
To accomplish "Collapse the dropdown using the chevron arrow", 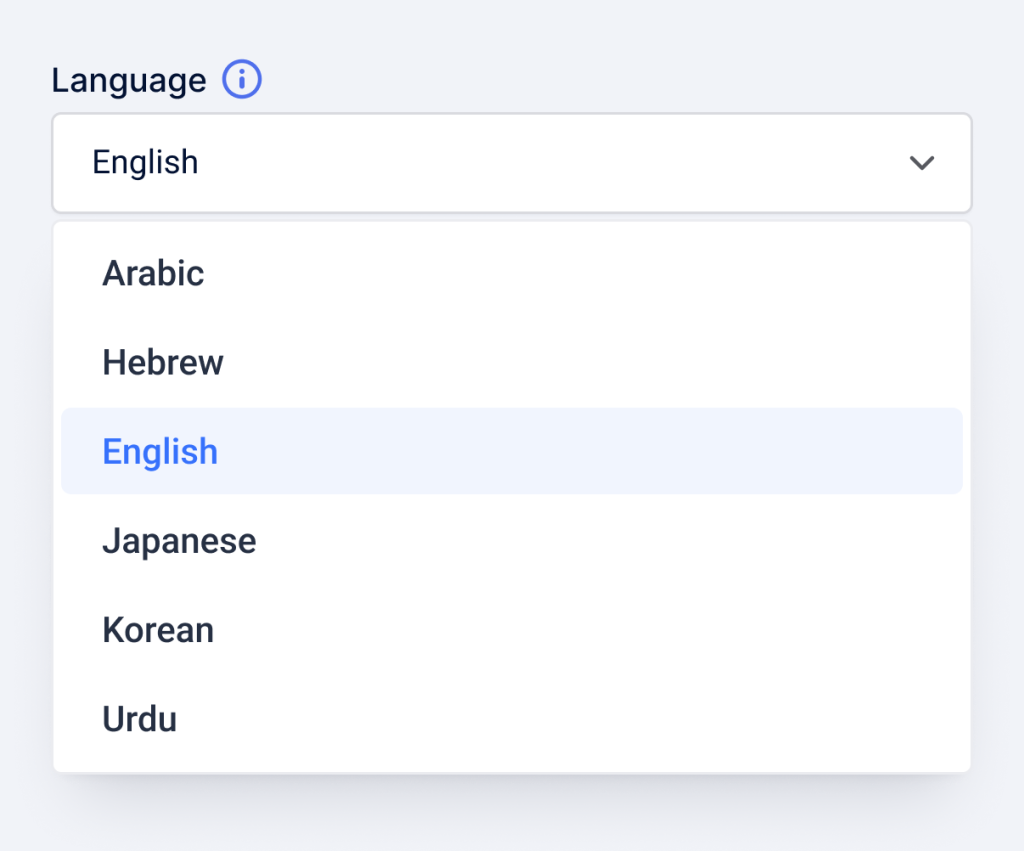I will point(921,163).
